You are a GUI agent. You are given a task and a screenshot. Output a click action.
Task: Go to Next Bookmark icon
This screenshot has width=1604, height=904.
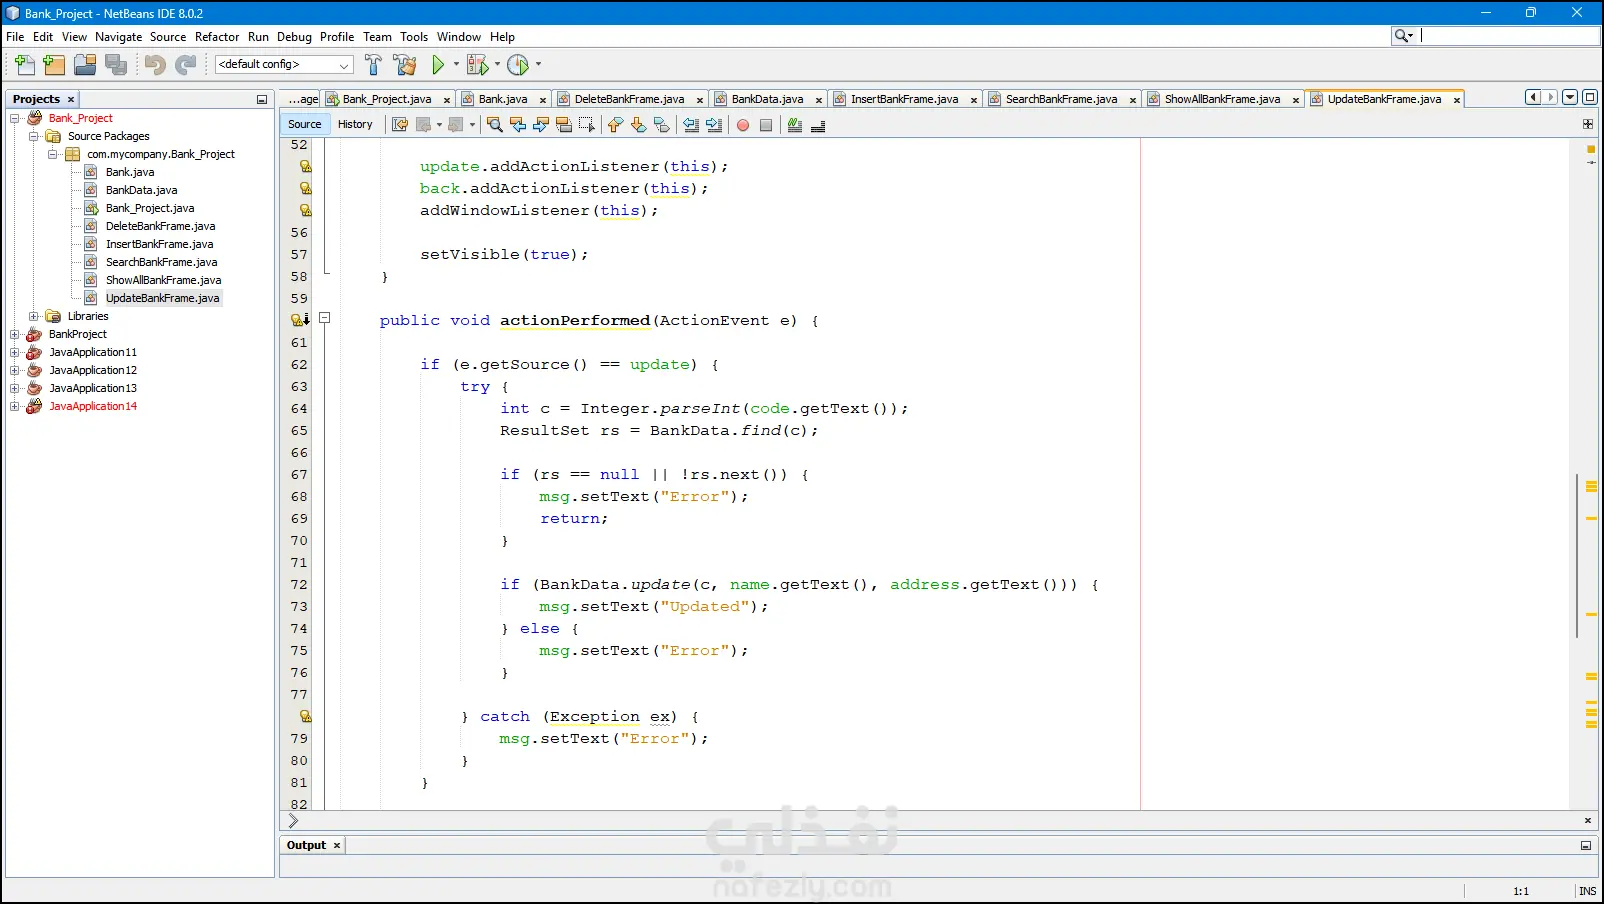click(x=638, y=125)
